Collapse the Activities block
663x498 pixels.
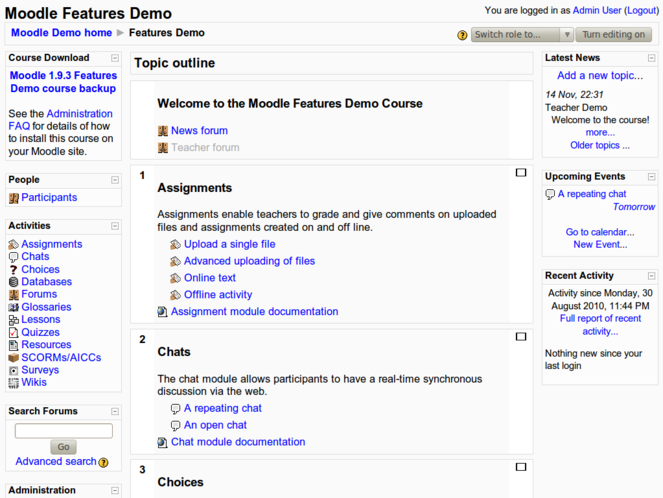[115, 226]
